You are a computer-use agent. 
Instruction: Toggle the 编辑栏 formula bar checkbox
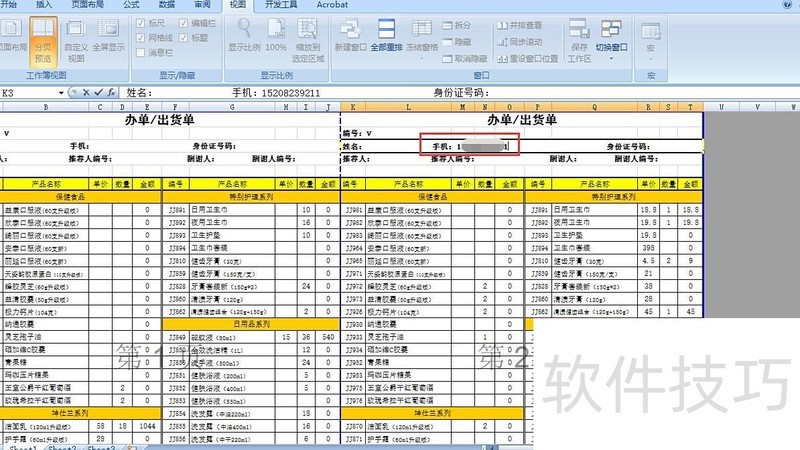pyautogui.click(x=184, y=23)
